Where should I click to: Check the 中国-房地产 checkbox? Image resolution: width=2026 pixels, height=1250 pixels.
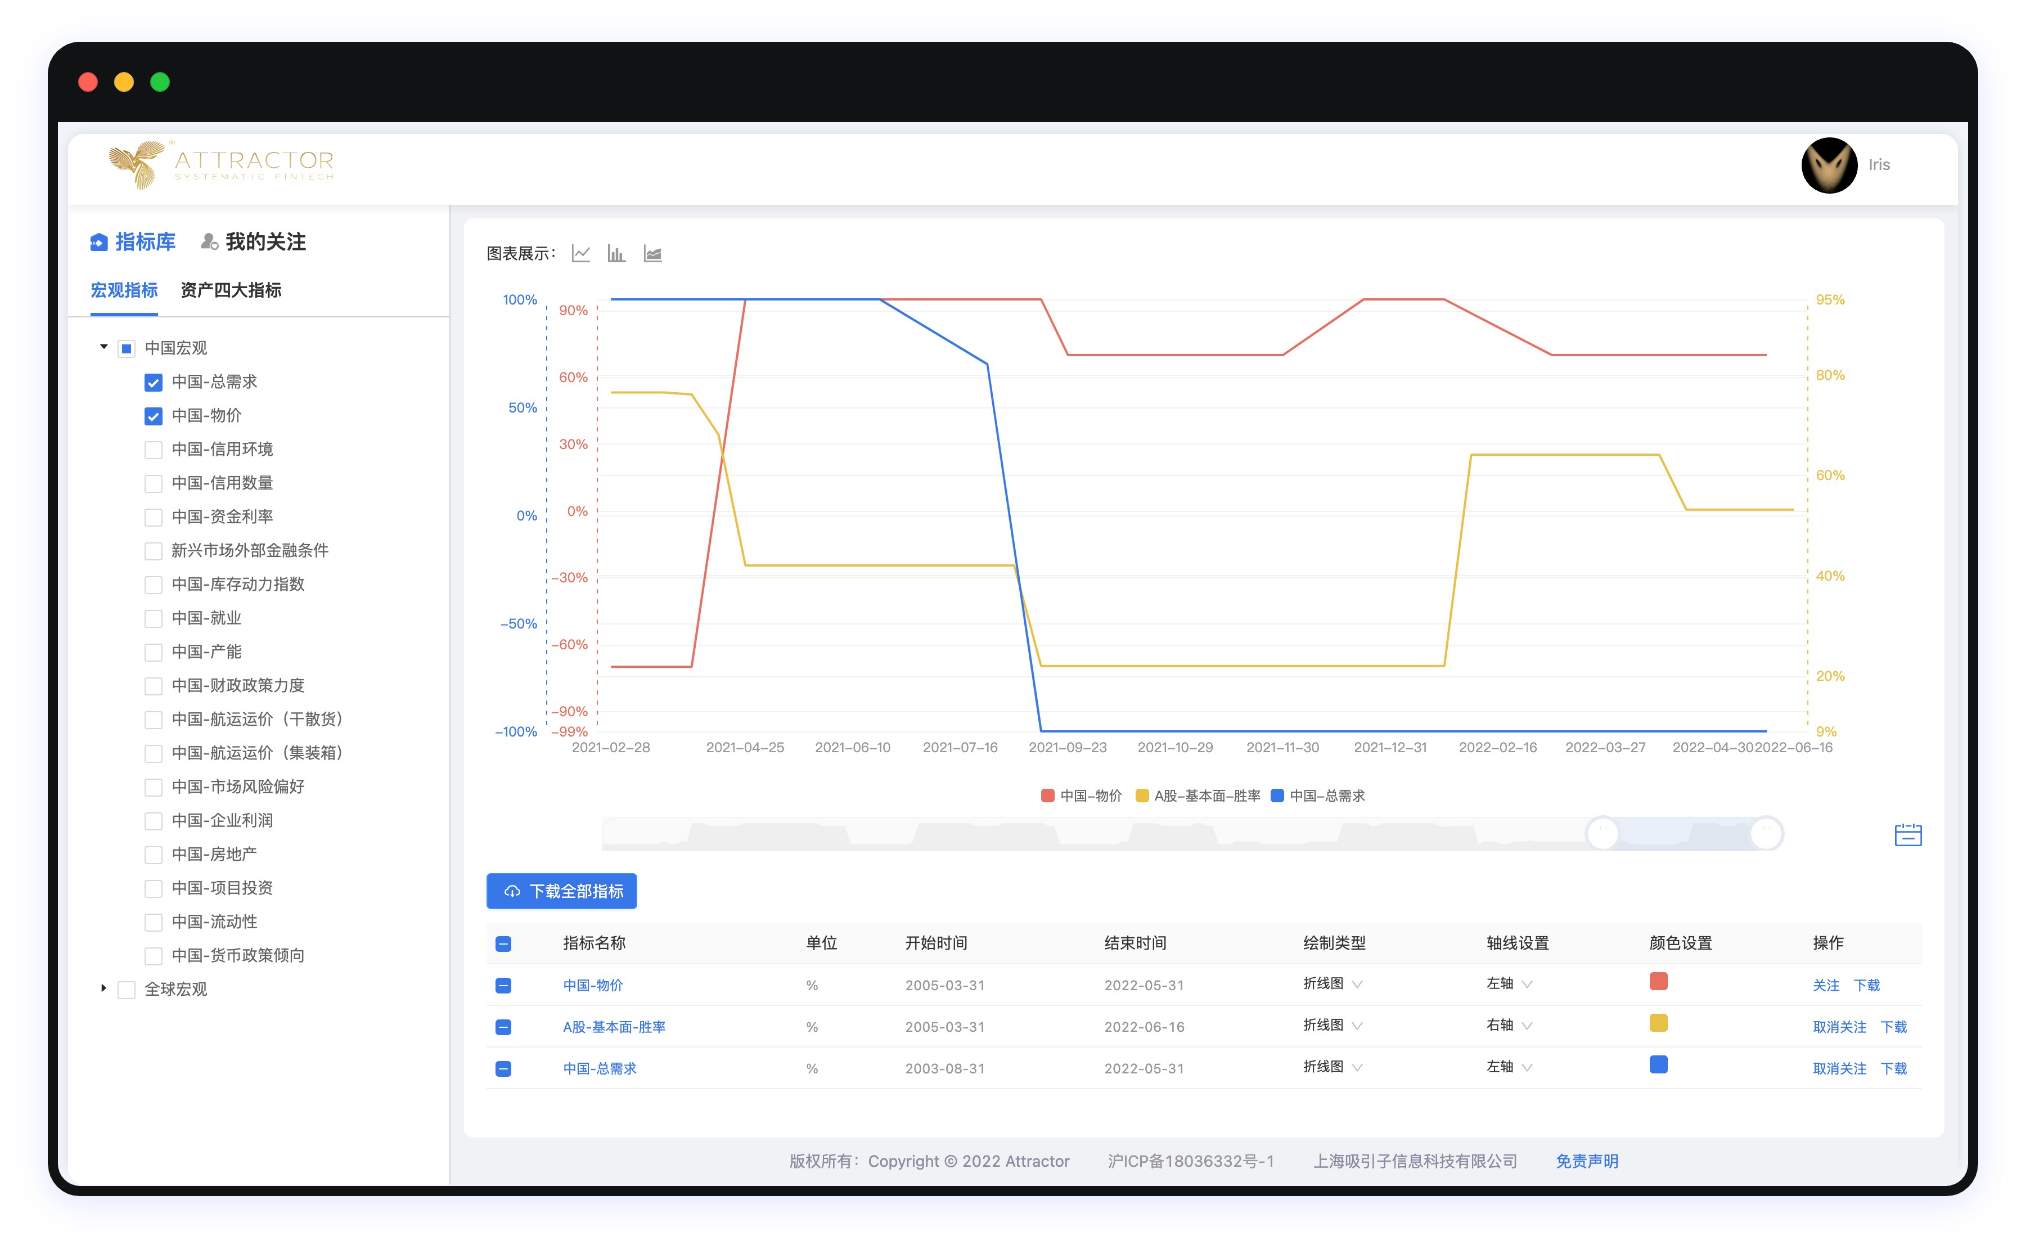[x=153, y=855]
